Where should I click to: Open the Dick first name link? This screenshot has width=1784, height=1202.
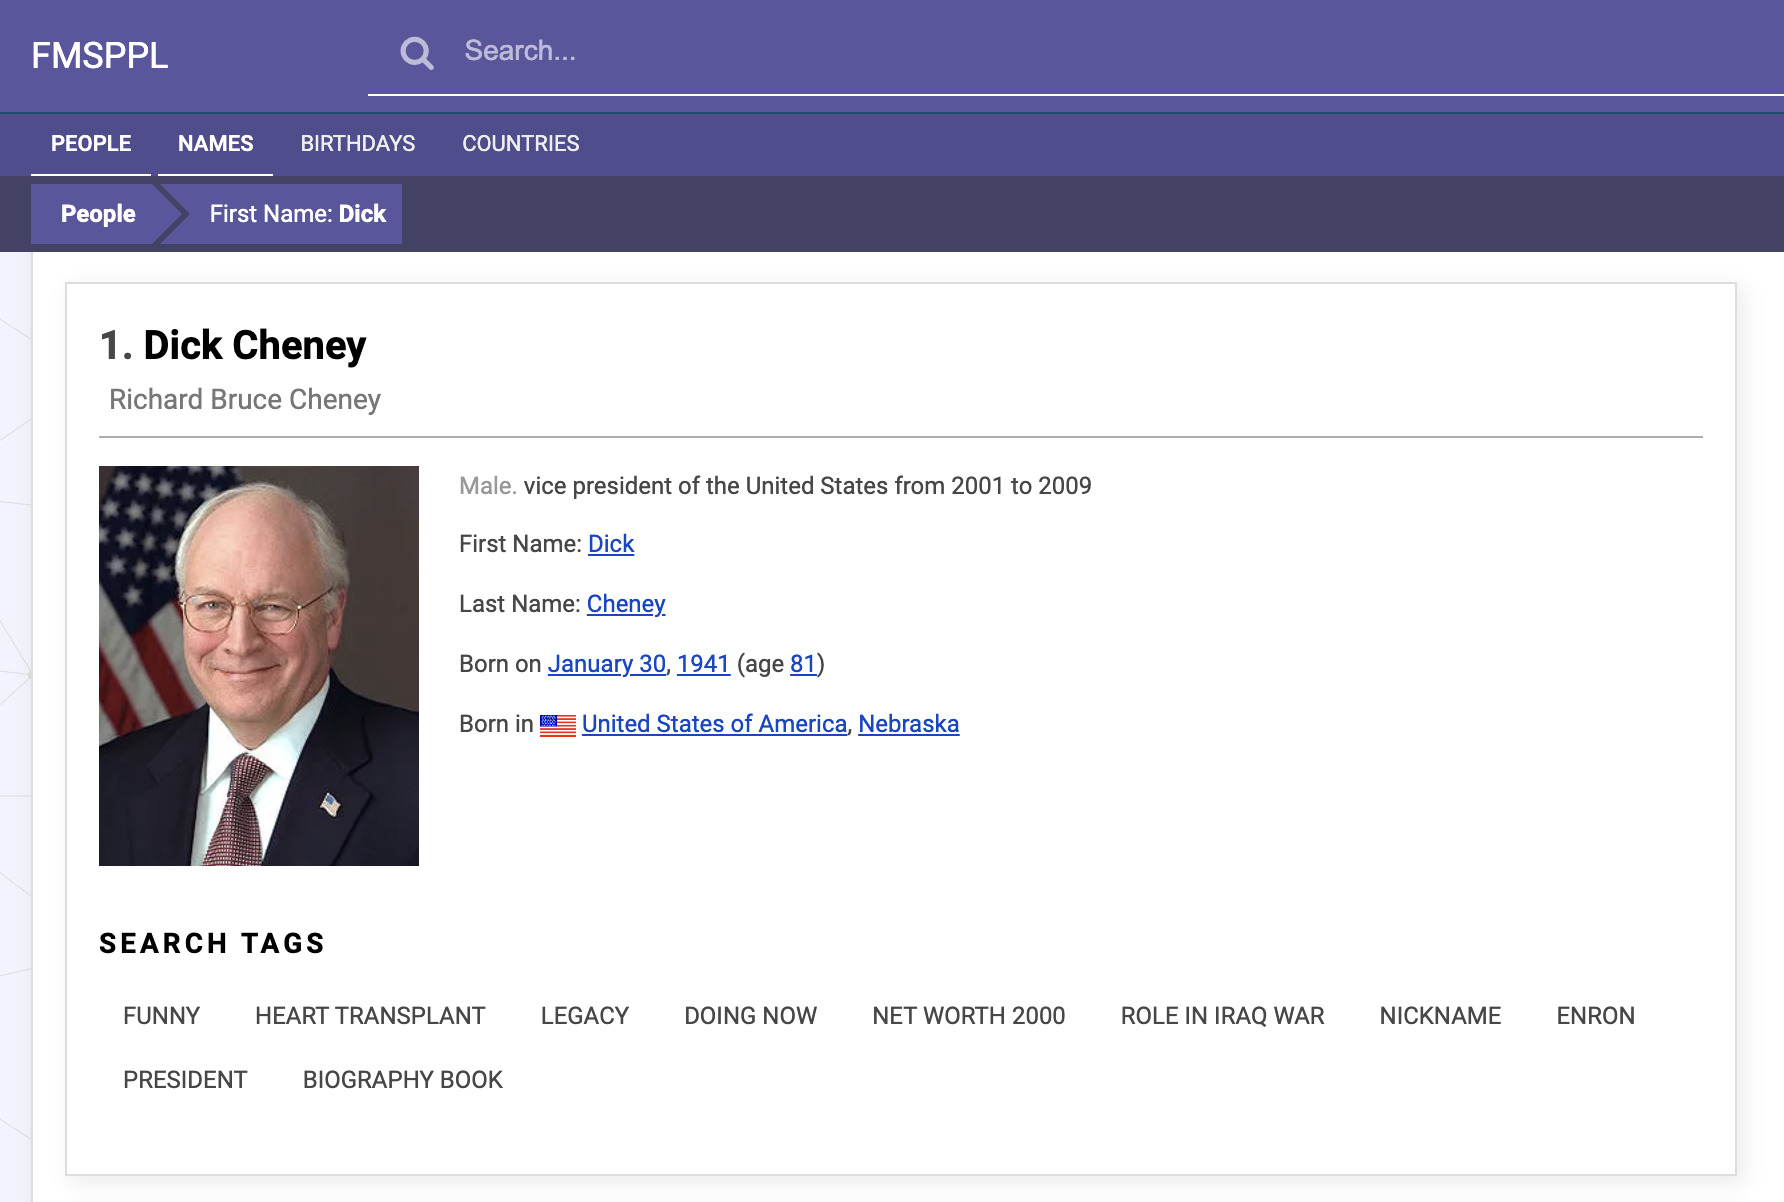click(610, 544)
